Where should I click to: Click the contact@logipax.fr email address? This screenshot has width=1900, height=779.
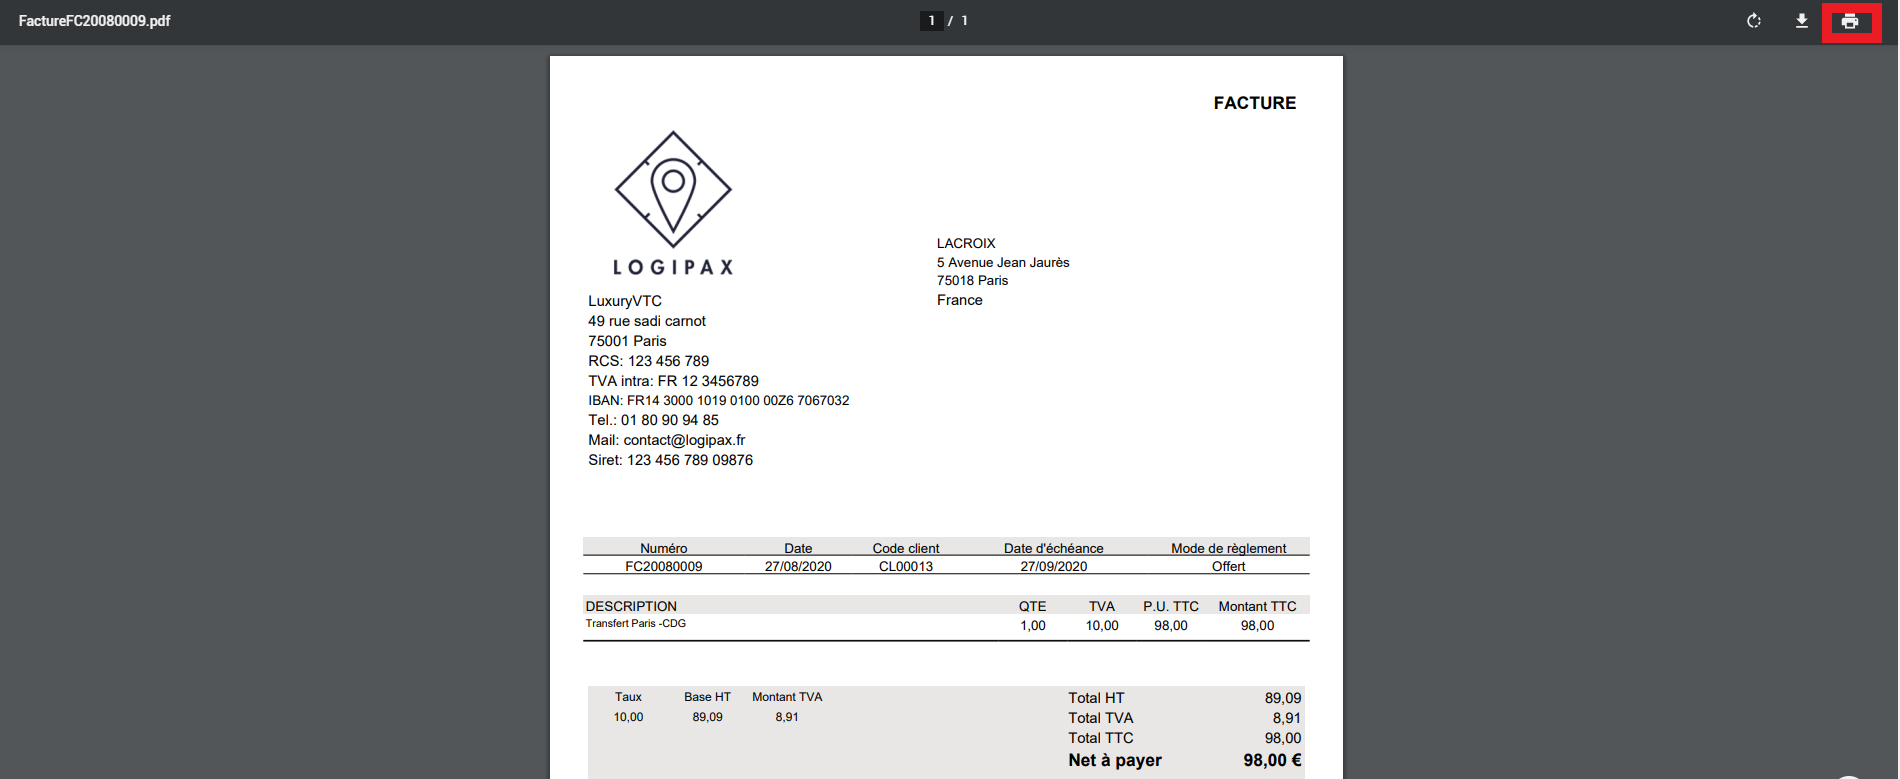click(x=684, y=440)
